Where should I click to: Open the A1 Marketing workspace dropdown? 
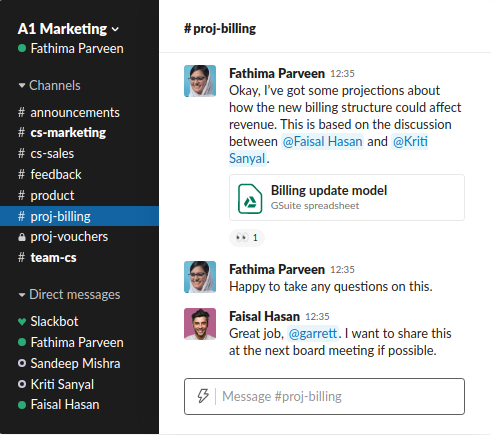tap(68, 29)
